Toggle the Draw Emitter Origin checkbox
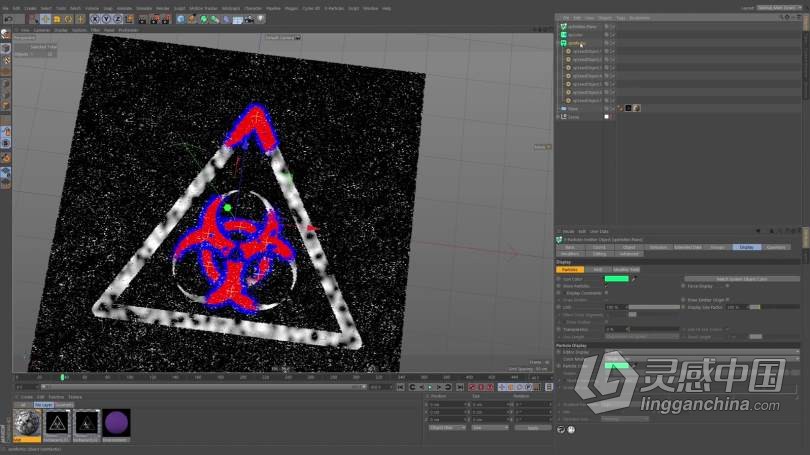 (727, 300)
